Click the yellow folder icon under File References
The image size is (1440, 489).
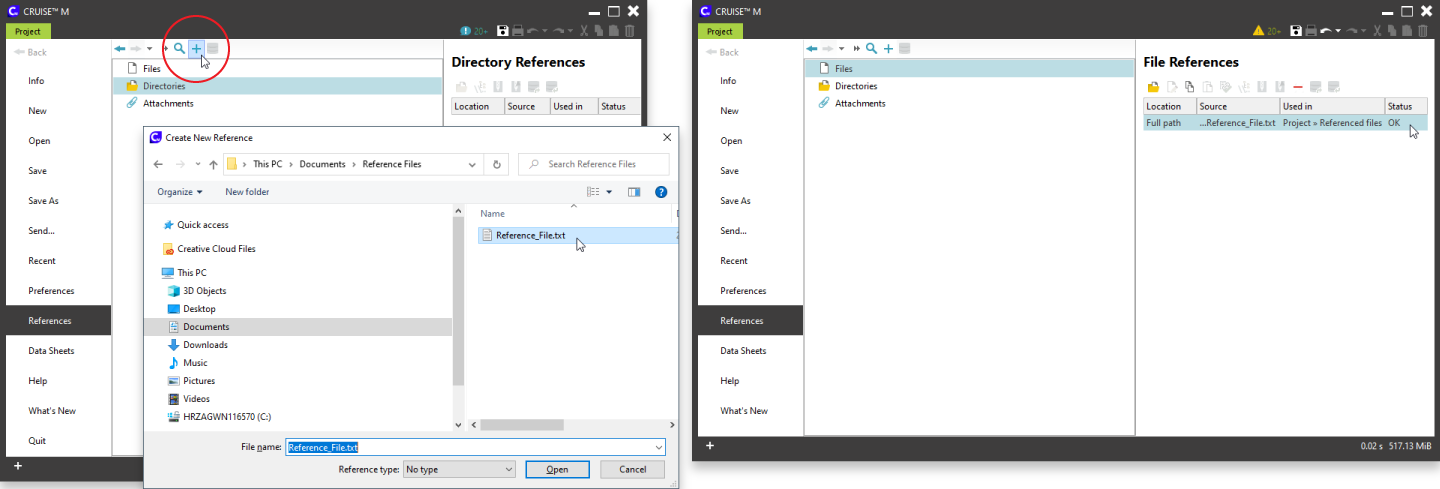[x=1153, y=87]
